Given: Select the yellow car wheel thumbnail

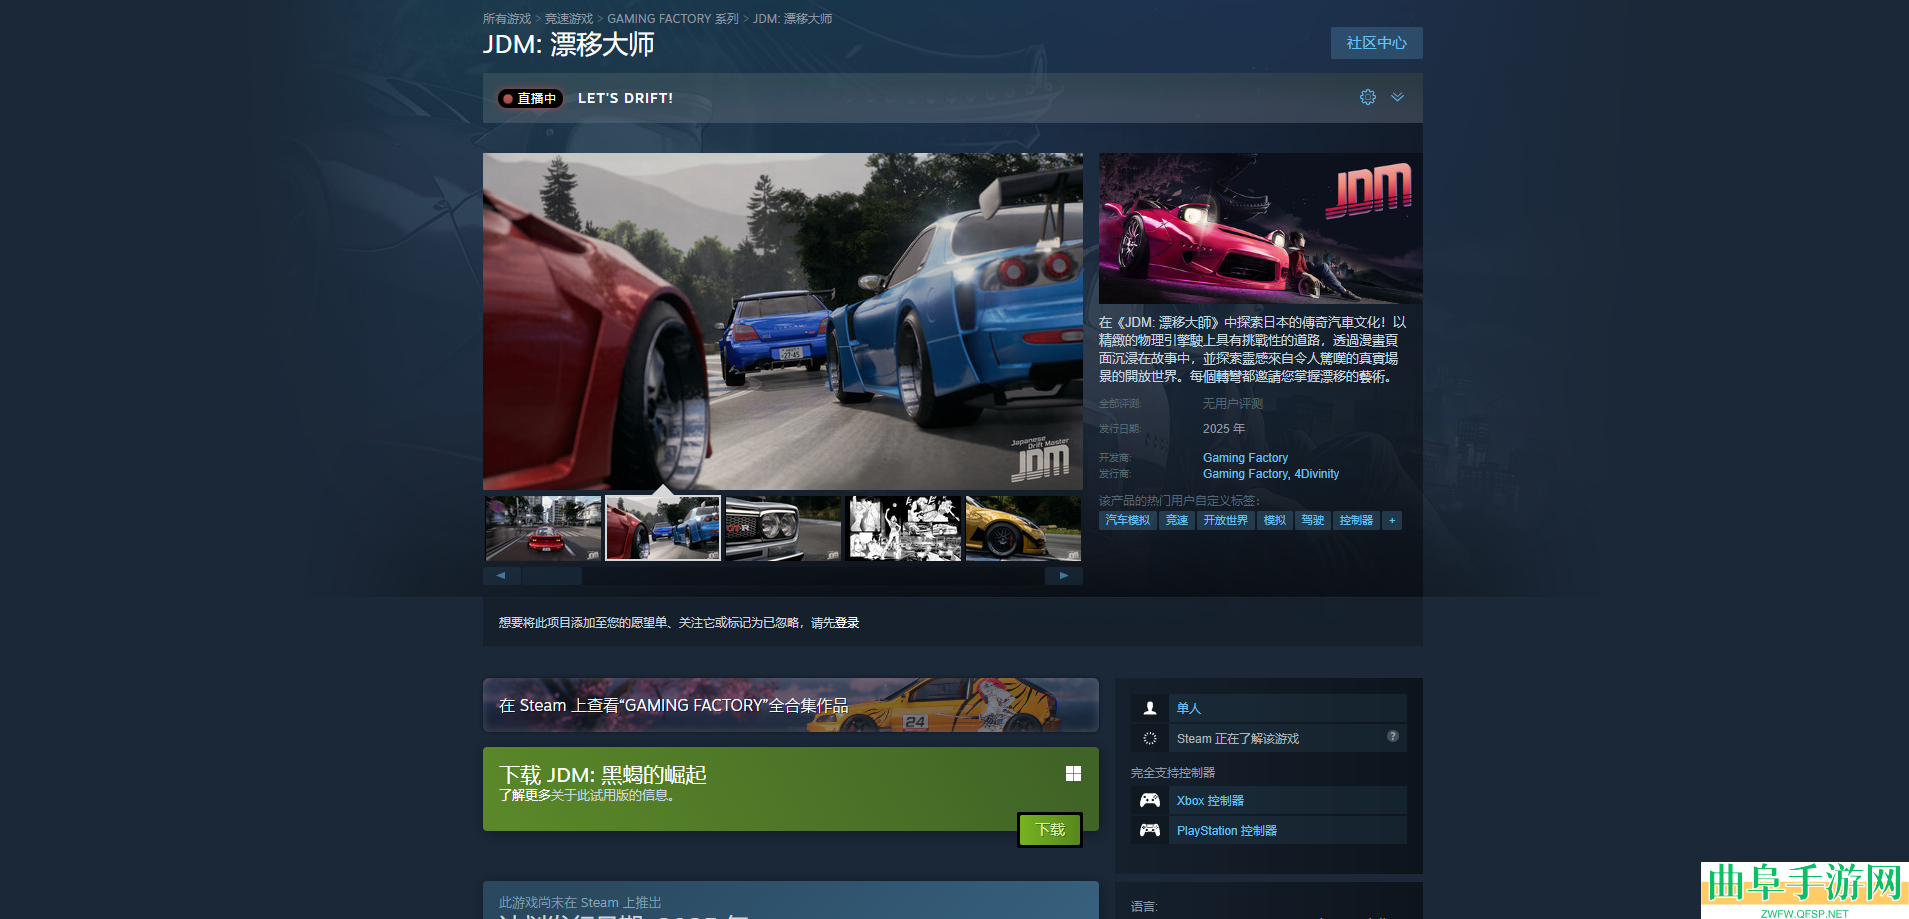Looking at the screenshot, I should [1023, 528].
